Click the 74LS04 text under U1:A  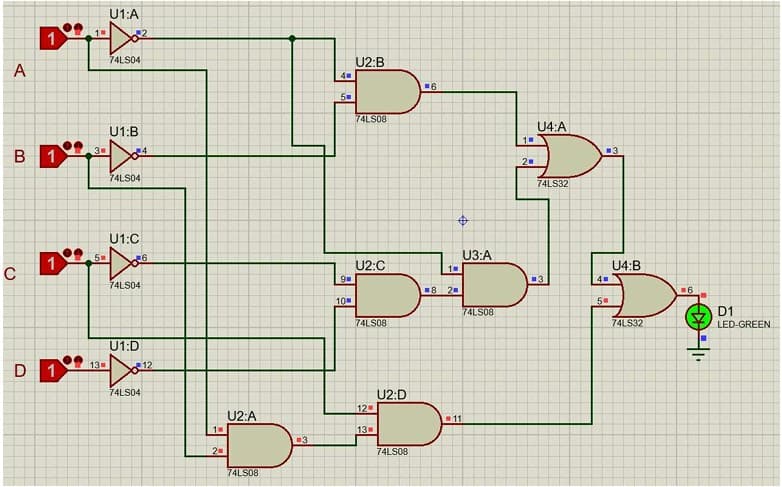click(125, 60)
